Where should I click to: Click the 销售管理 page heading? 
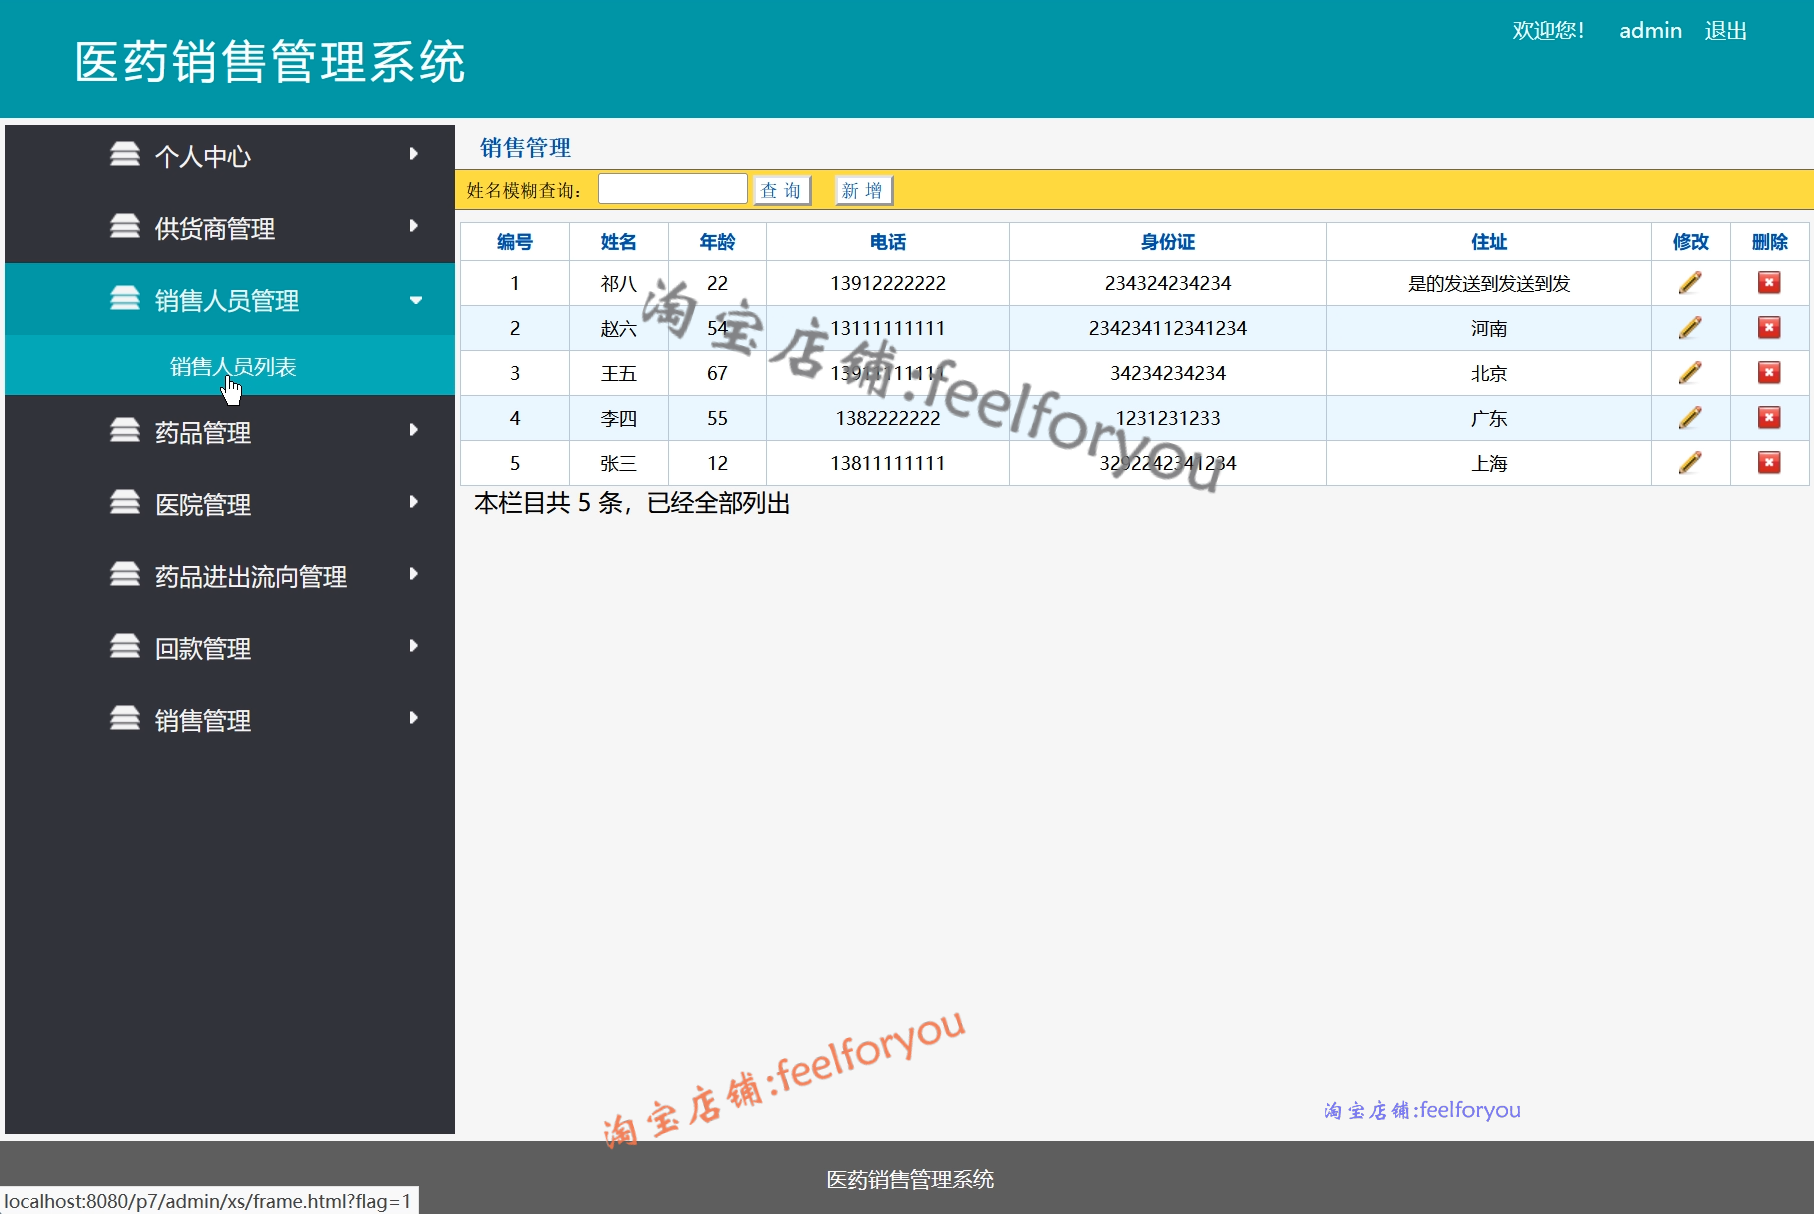click(x=525, y=148)
